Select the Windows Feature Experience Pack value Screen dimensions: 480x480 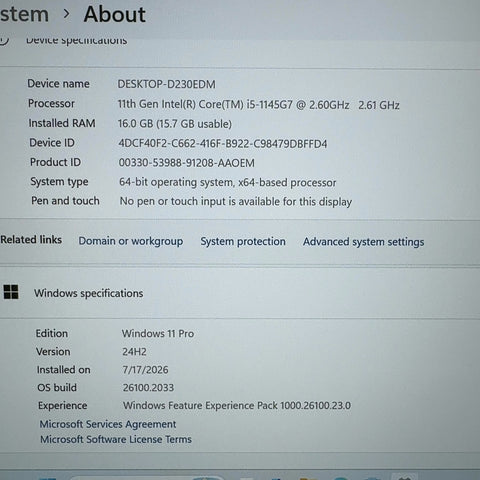click(x=237, y=405)
